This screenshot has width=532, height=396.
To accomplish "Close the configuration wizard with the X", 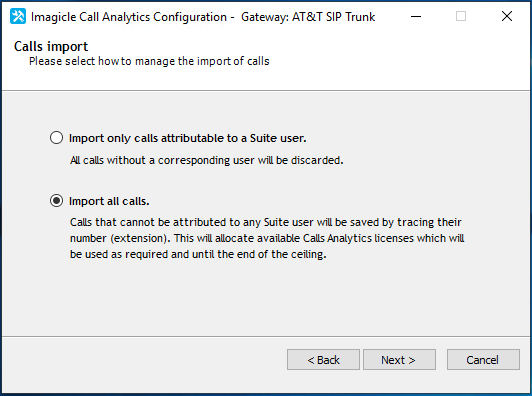I will tap(507, 16).
